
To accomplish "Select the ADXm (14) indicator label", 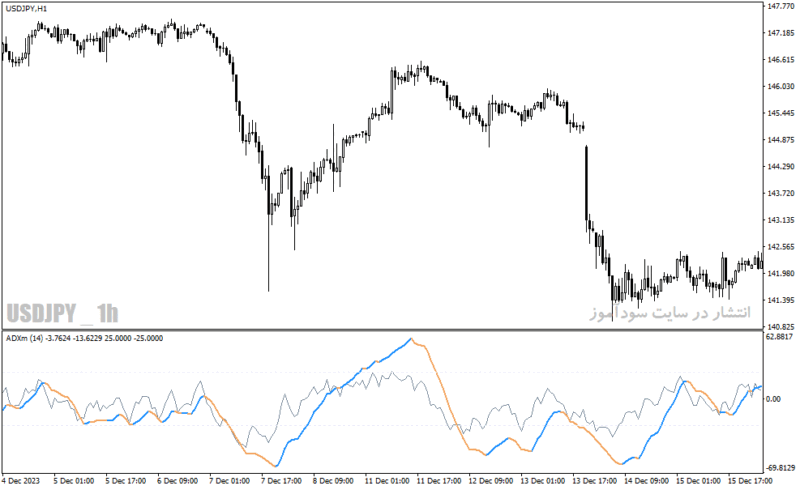I will click(x=24, y=338).
